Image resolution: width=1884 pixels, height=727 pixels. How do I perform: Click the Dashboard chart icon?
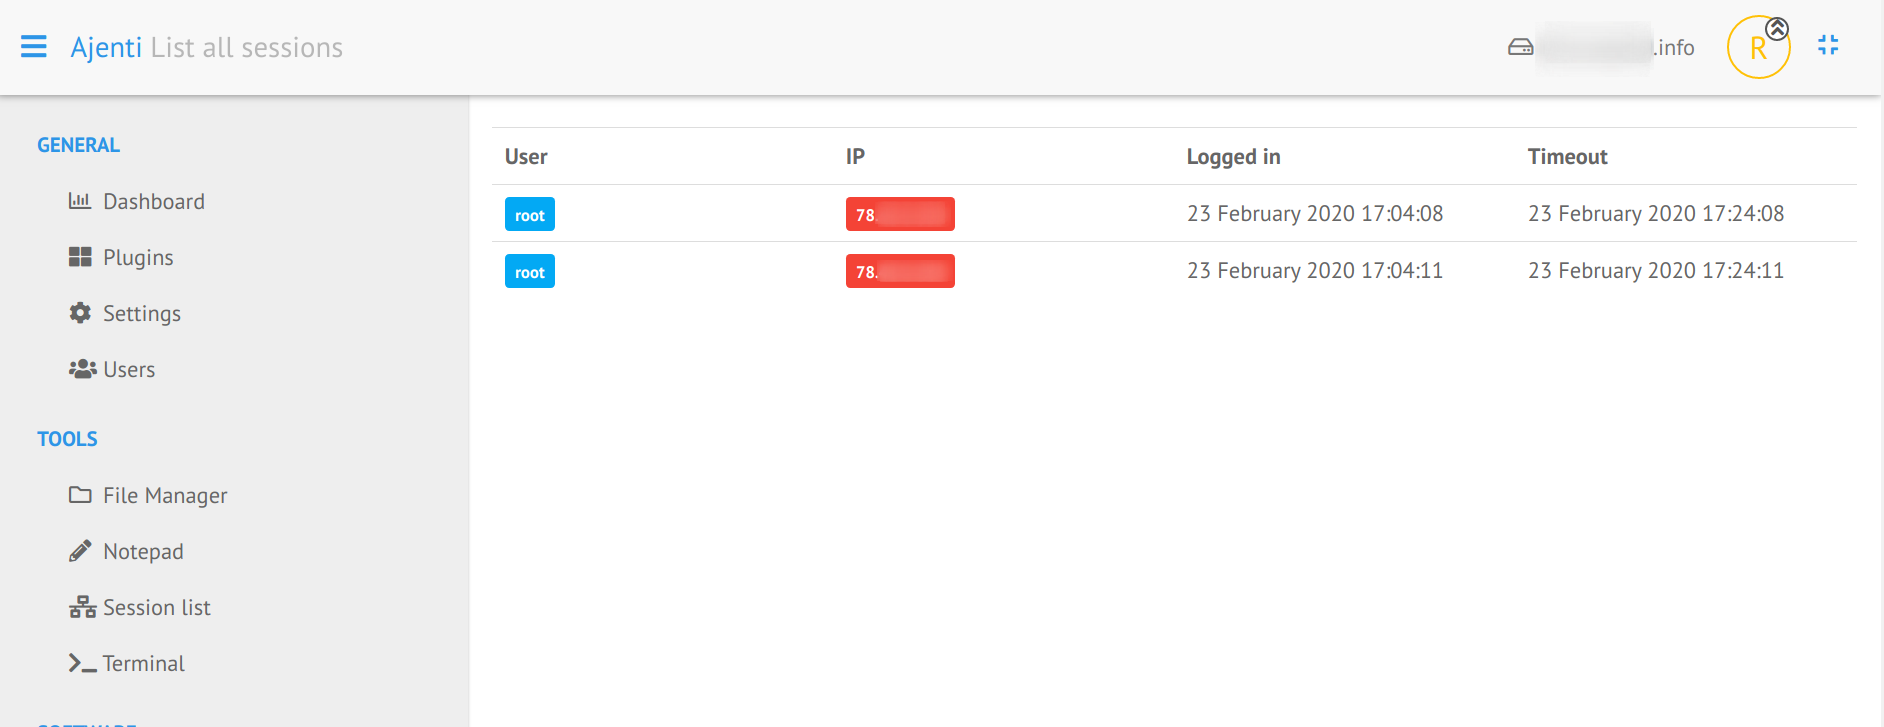pos(80,201)
